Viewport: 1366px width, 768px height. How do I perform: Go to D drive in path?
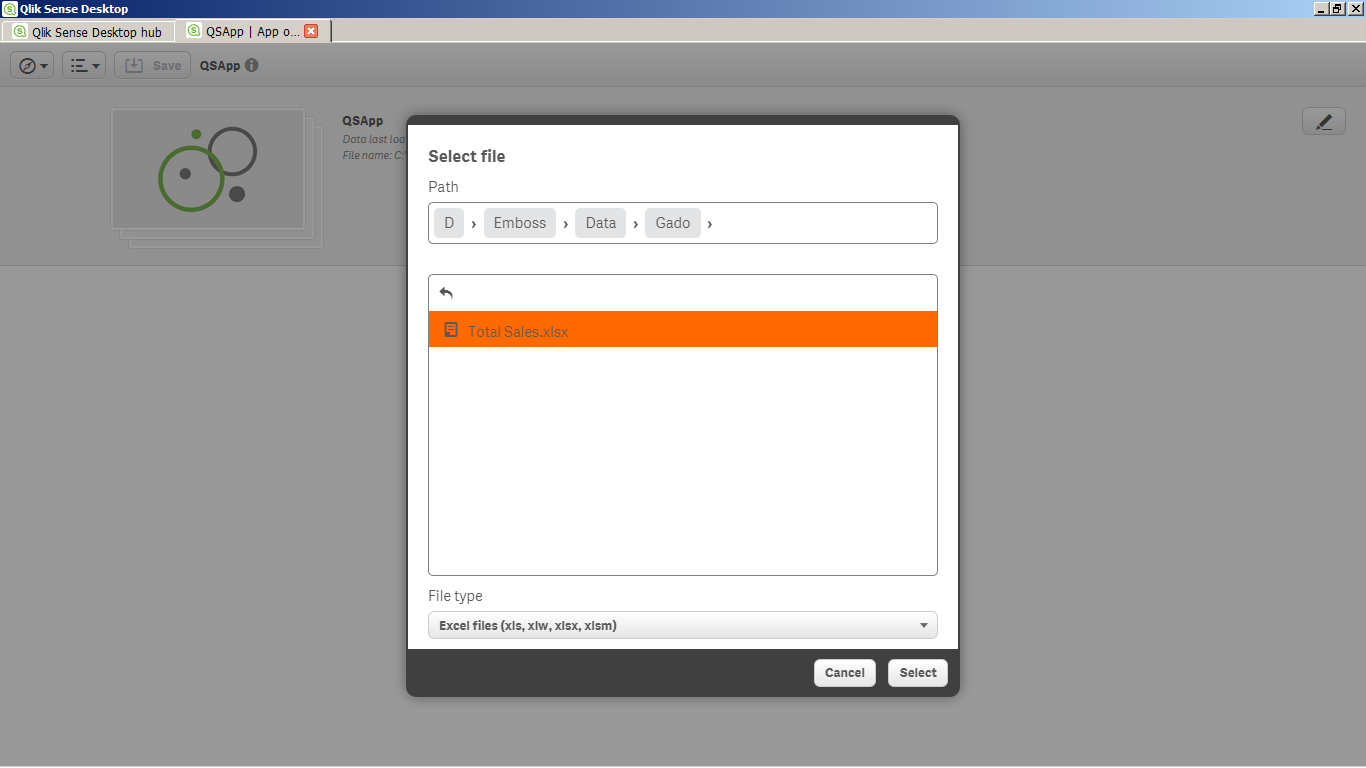click(x=449, y=223)
